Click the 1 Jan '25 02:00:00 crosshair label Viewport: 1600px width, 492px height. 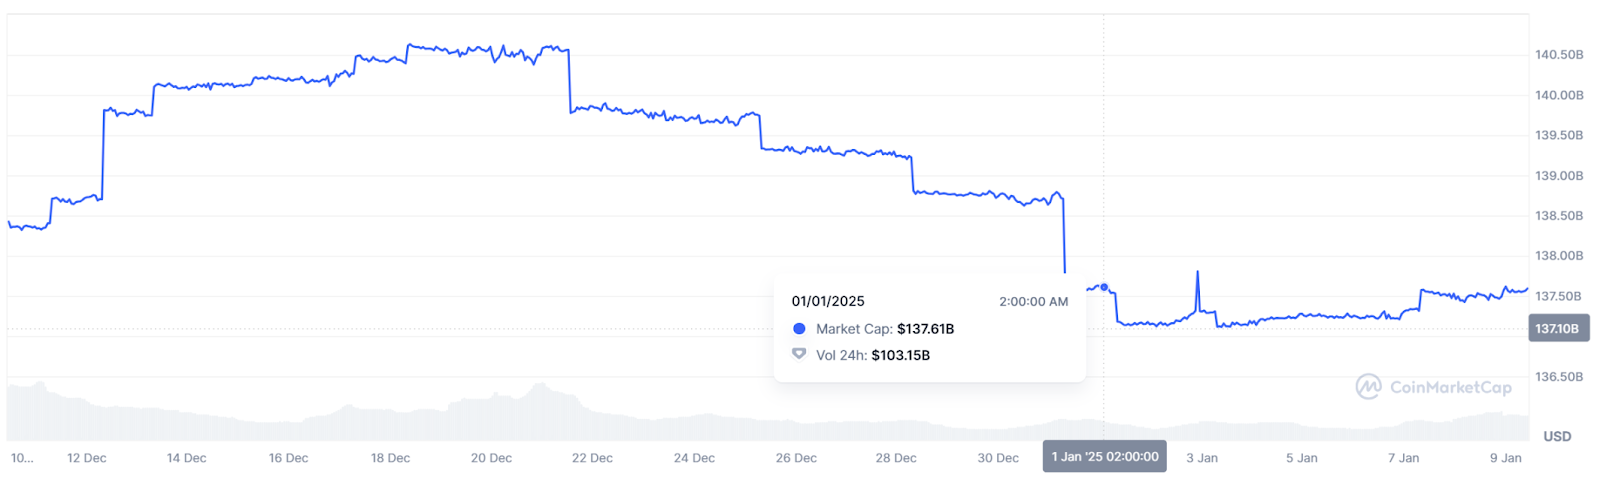[x=1104, y=457]
